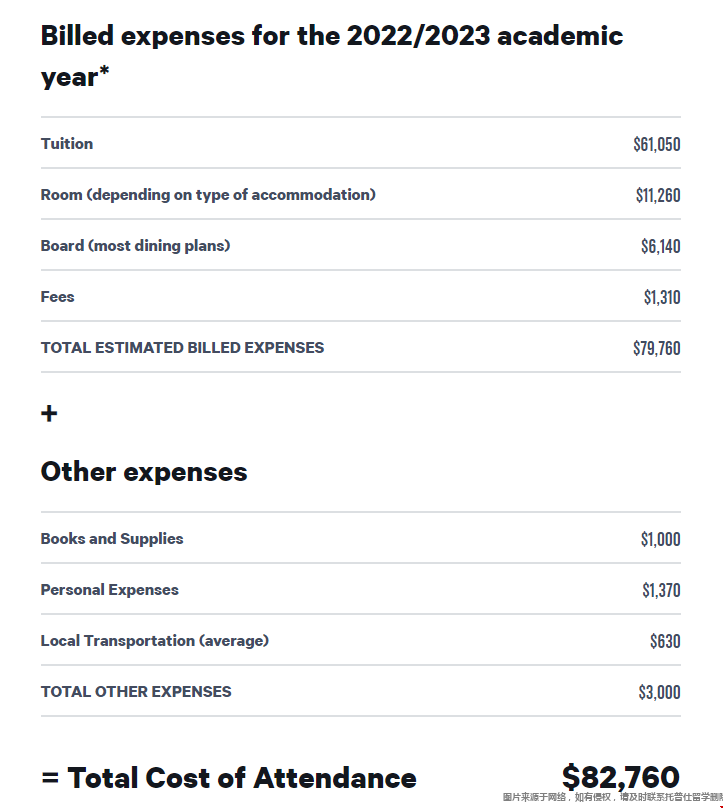Screen dimensions: 723x808
Task: Click the Billed expenses 2022/2023 heading
Action: (x=332, y=56)
